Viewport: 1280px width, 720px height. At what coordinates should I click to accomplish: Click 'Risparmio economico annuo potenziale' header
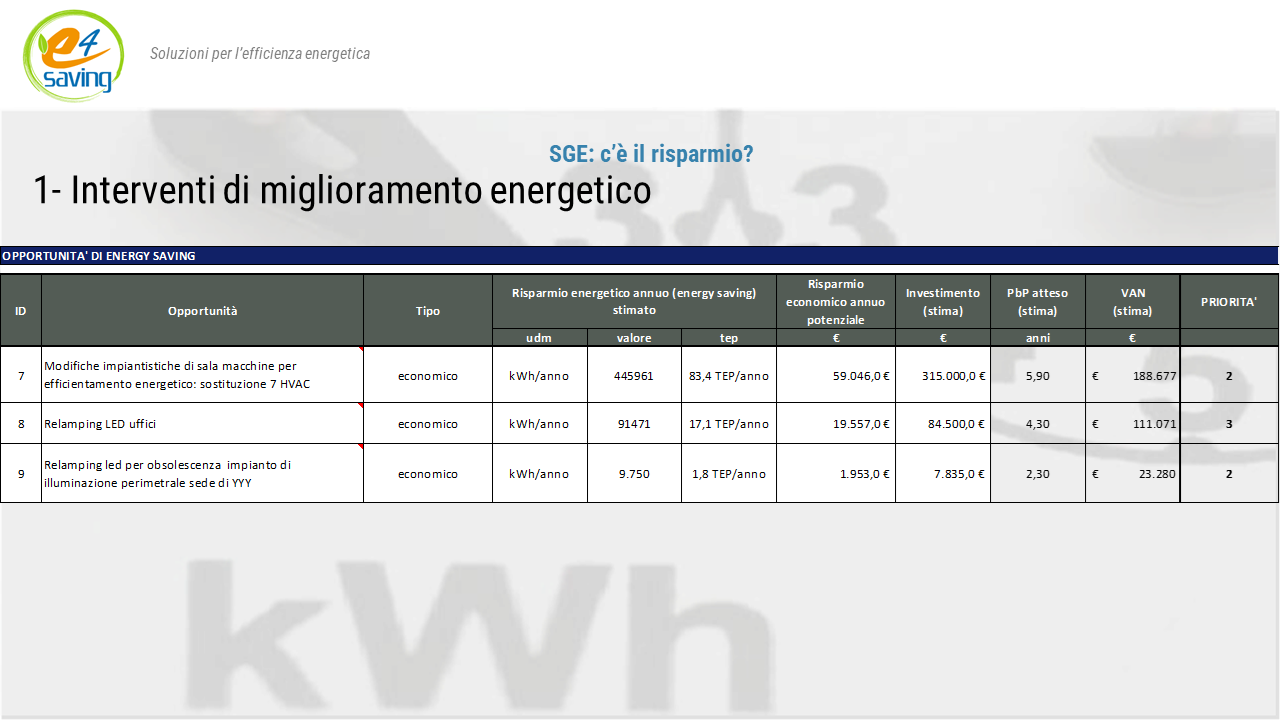[836, 302]
